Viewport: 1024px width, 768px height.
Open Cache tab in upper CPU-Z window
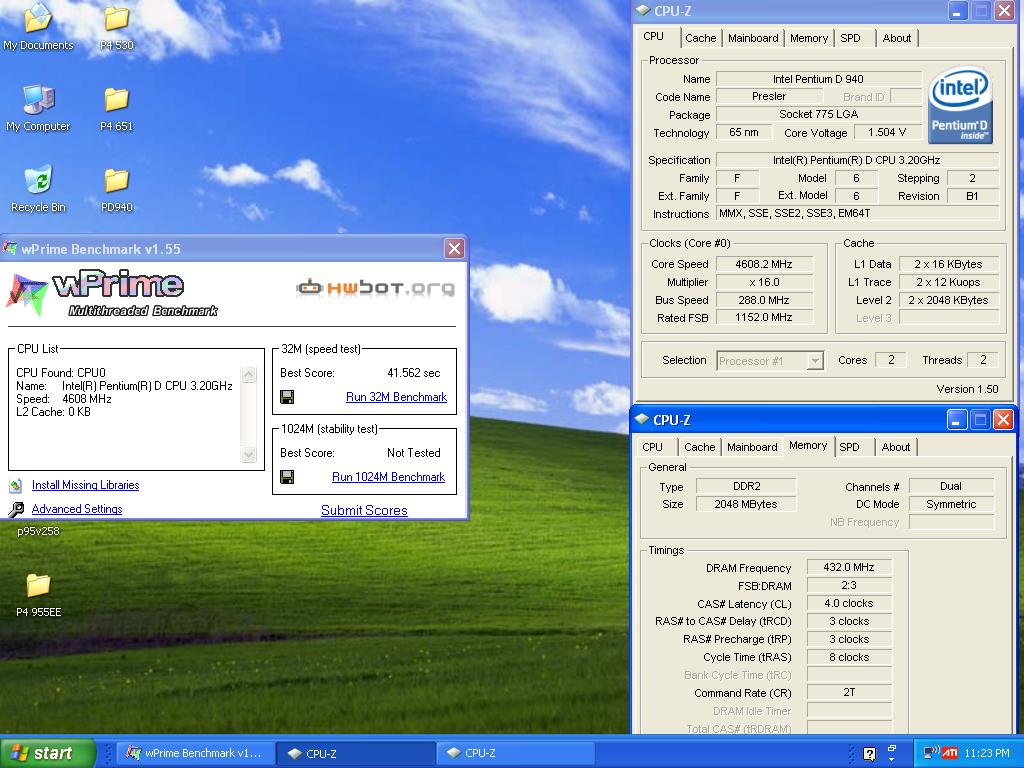(x=701, y=39)
